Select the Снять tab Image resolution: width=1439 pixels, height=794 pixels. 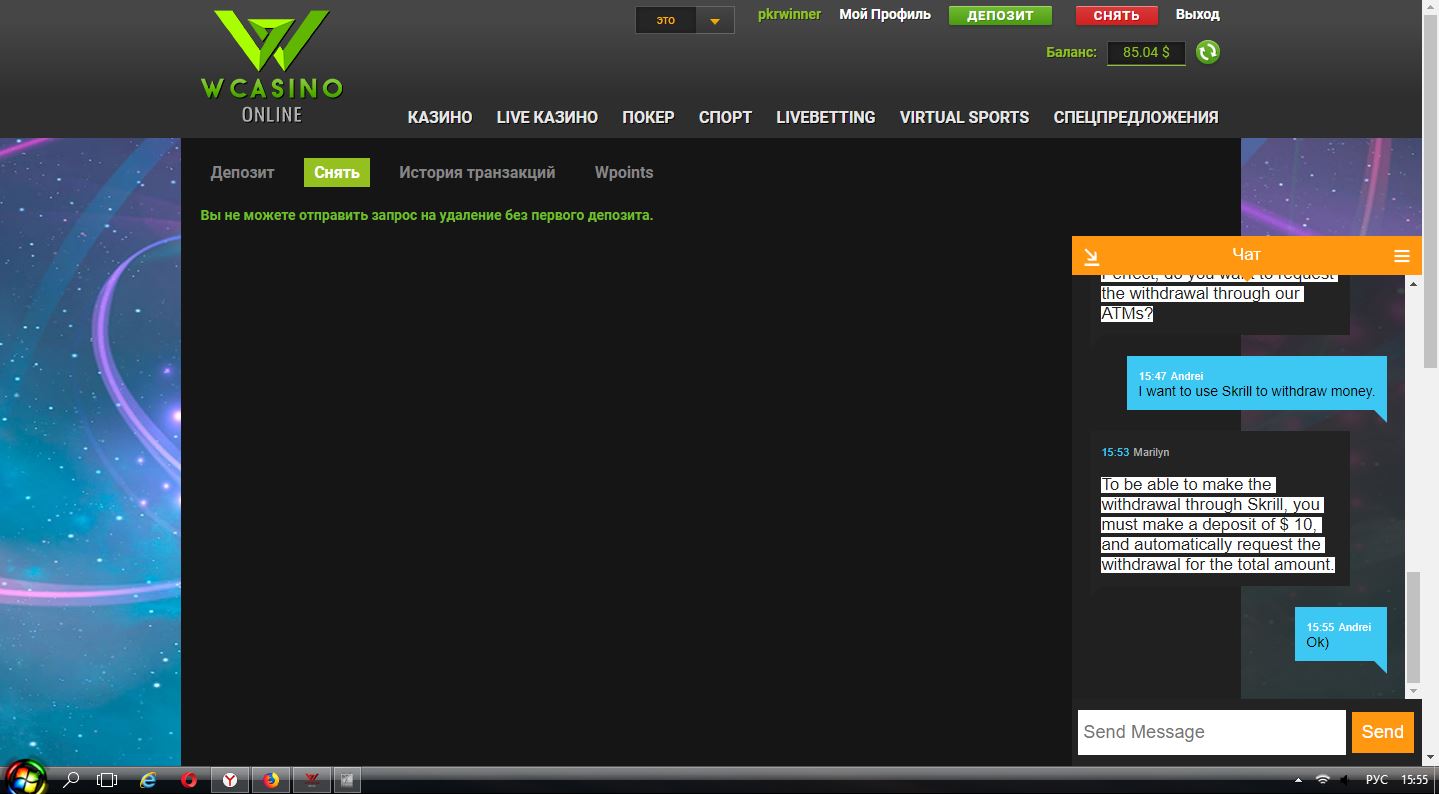(x=337, y=172)
